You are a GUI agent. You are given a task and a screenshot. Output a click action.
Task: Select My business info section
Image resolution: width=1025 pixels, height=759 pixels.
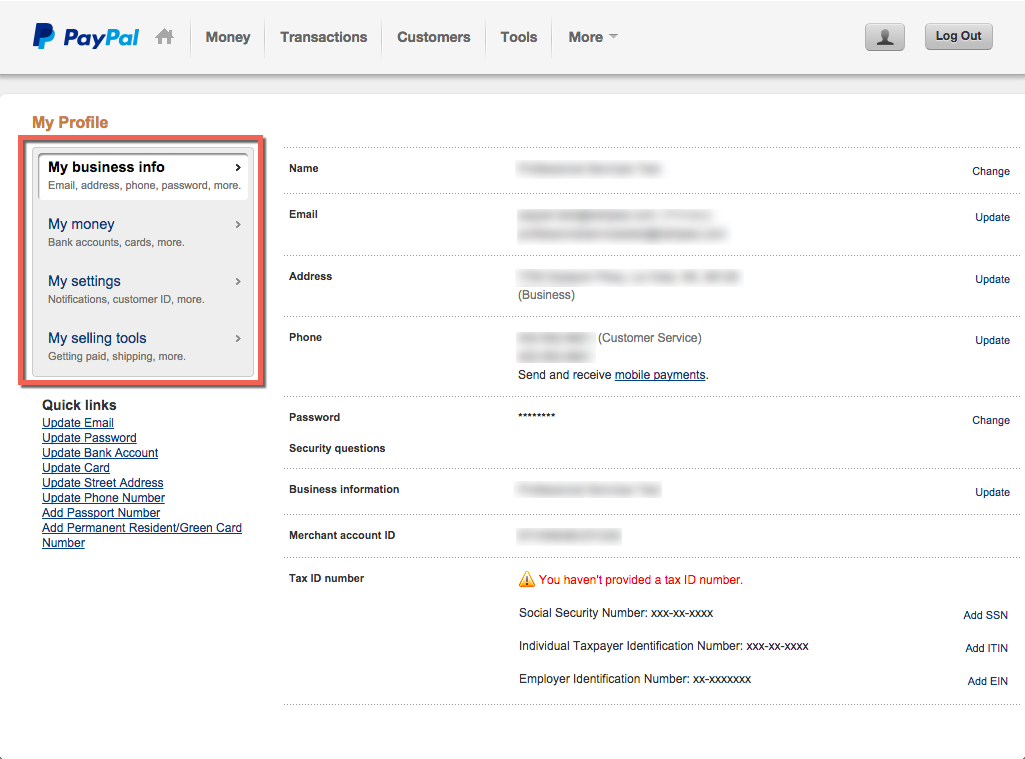tap(143, 175)
